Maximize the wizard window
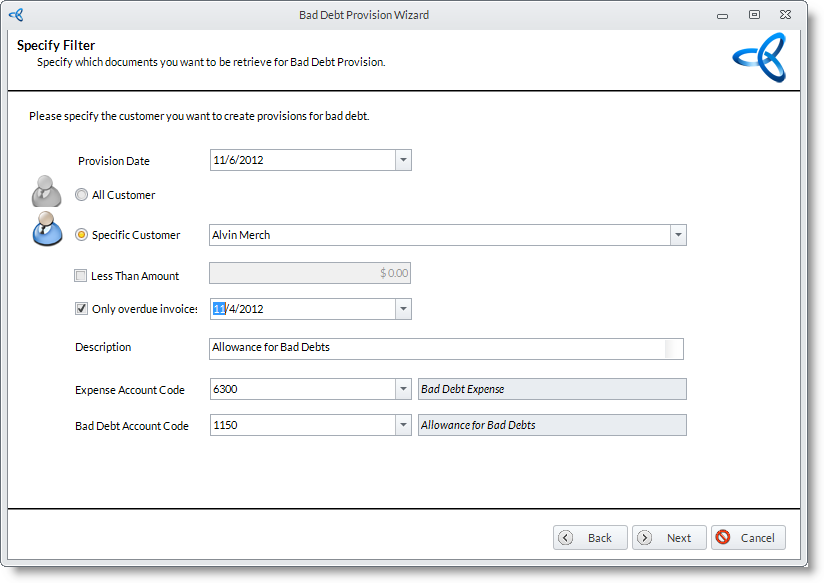The image size is (824, 583). [x=754, y=15]
